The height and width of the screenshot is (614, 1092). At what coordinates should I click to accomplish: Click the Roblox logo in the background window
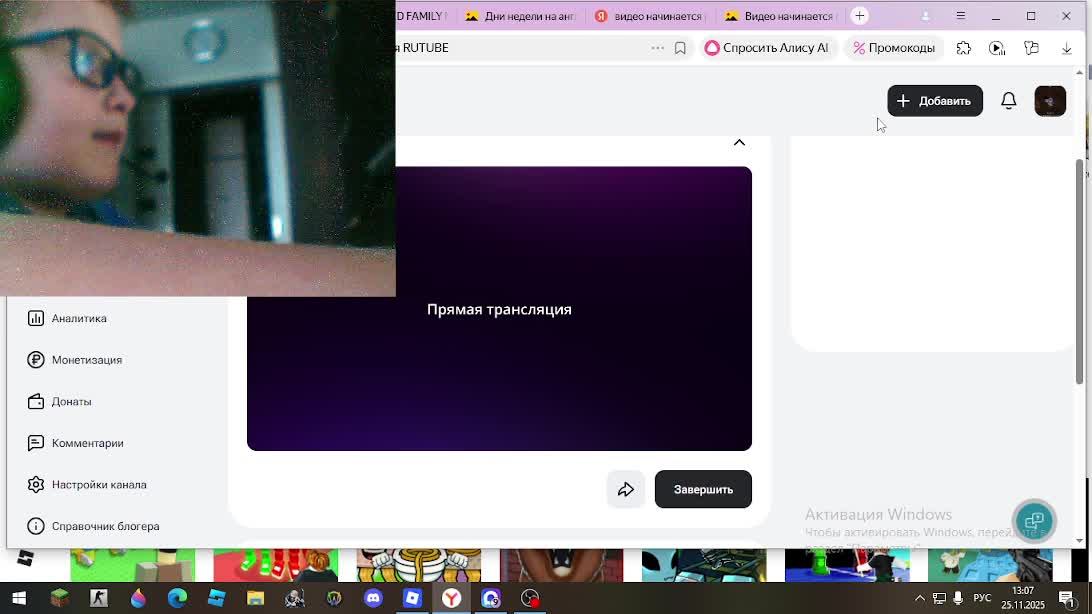click(x=25, y=558)
